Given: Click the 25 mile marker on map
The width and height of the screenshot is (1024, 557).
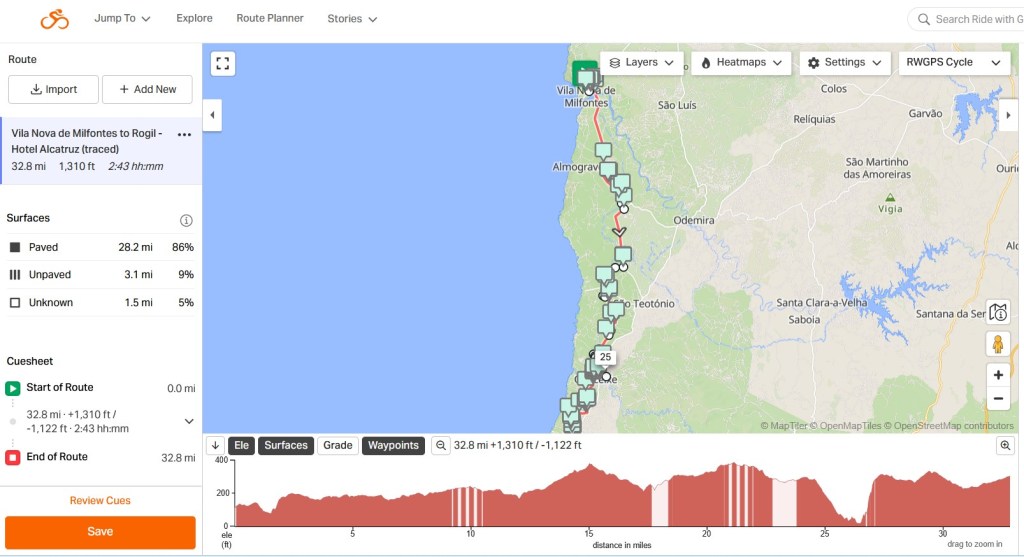Looking at the screenshot, I should [x=605, y=357].
